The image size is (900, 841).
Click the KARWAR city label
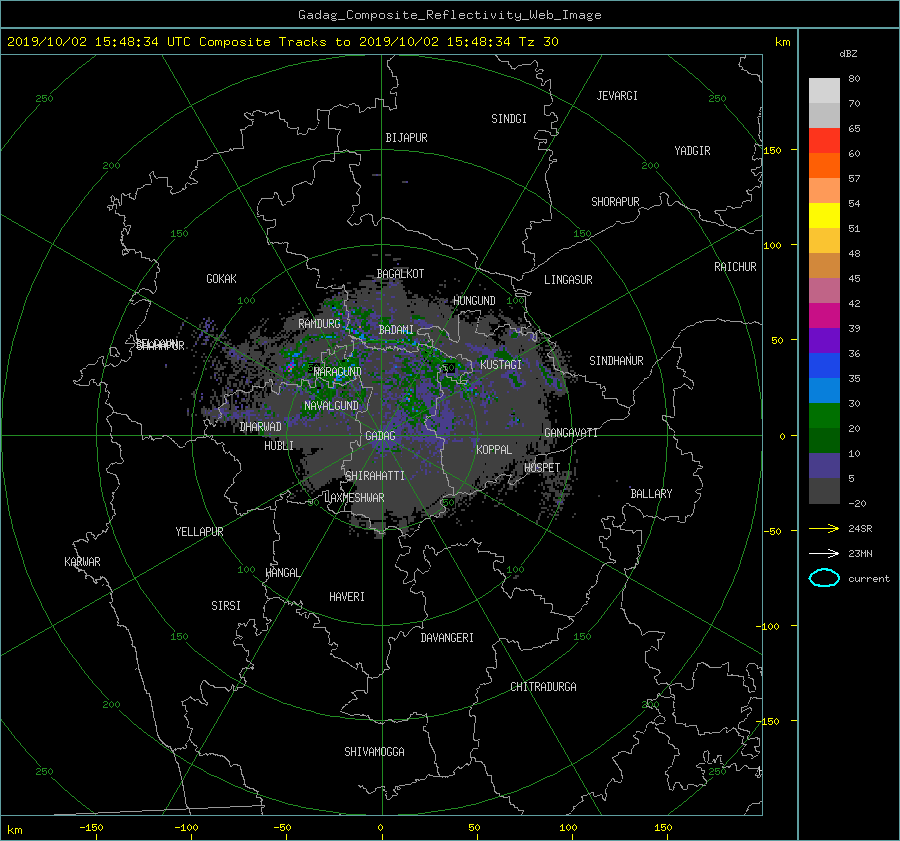82,562
